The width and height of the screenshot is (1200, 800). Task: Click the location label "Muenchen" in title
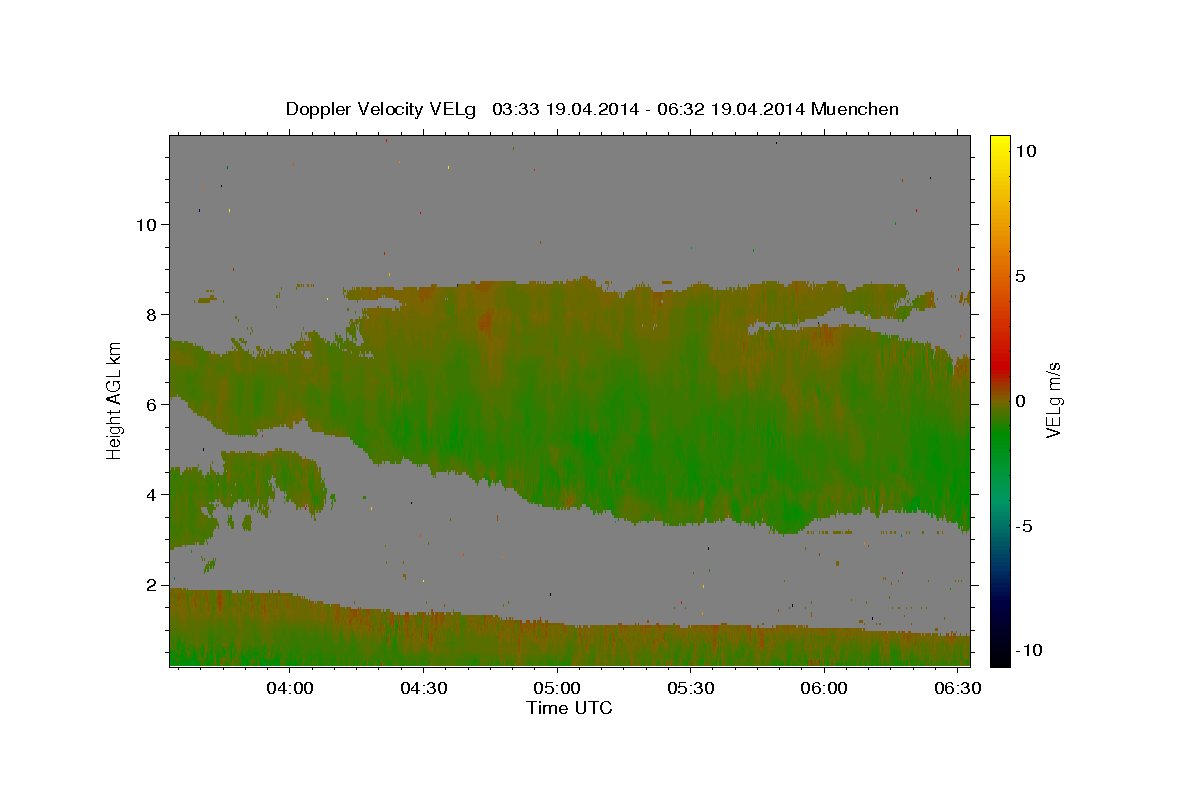(855, 109)
